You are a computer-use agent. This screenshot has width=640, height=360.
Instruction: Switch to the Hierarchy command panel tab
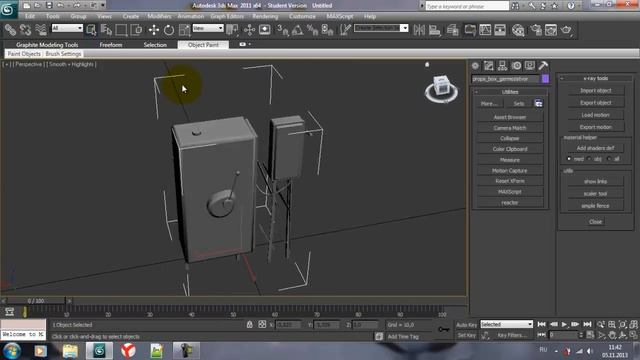(x=502, y=66)
